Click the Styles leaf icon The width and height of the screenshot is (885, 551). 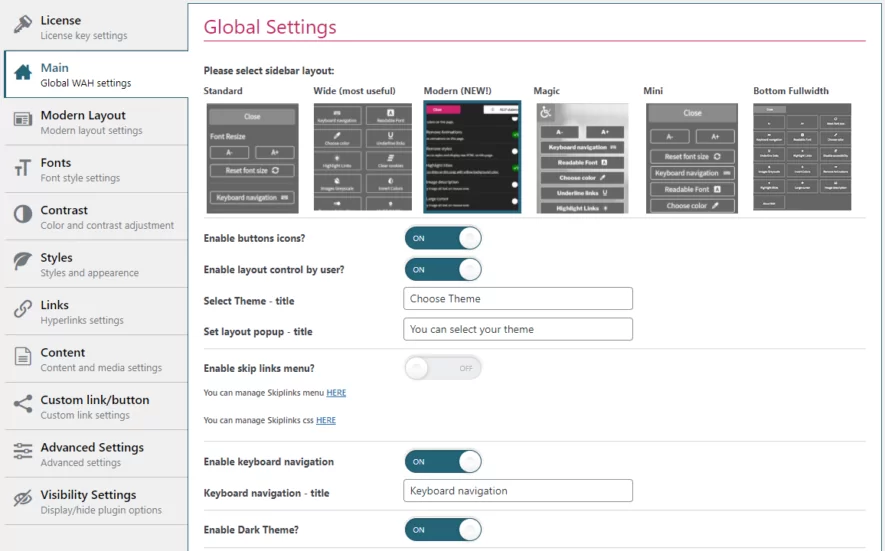(x=23, y=261)
